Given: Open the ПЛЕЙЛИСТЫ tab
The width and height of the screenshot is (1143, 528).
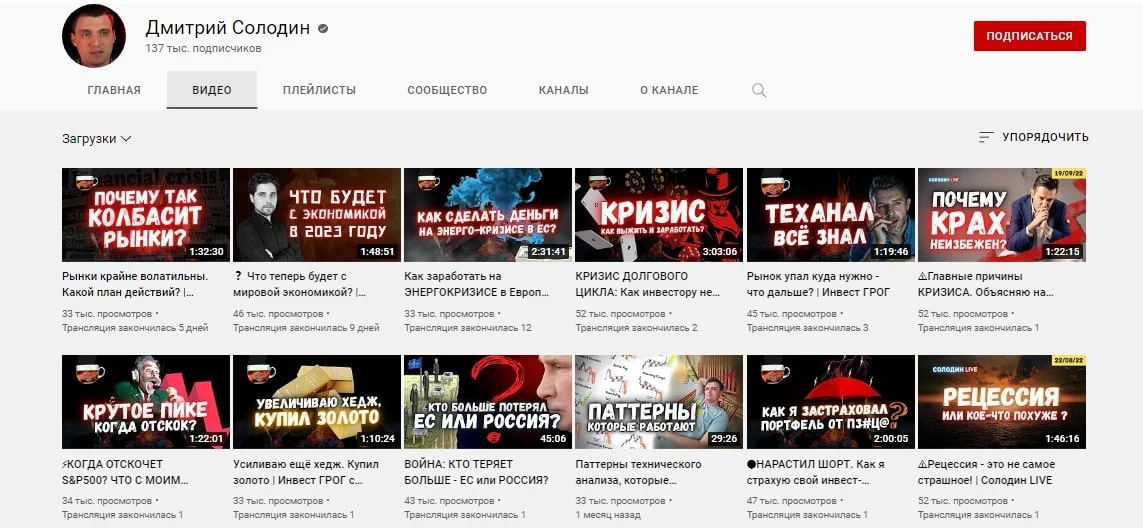Looking at the screenshot, I should (x=319, y=90).
